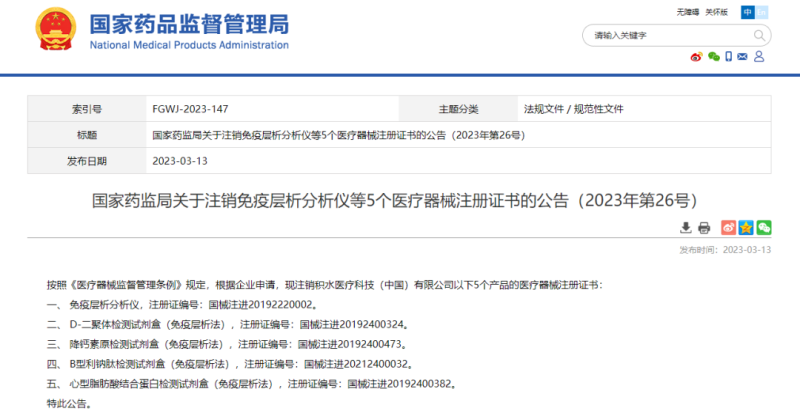The width and height of the screenshot is (800, 420).
Task: Click topic category 法规文件 / 规范性文件
Action: tap(573, 108)
